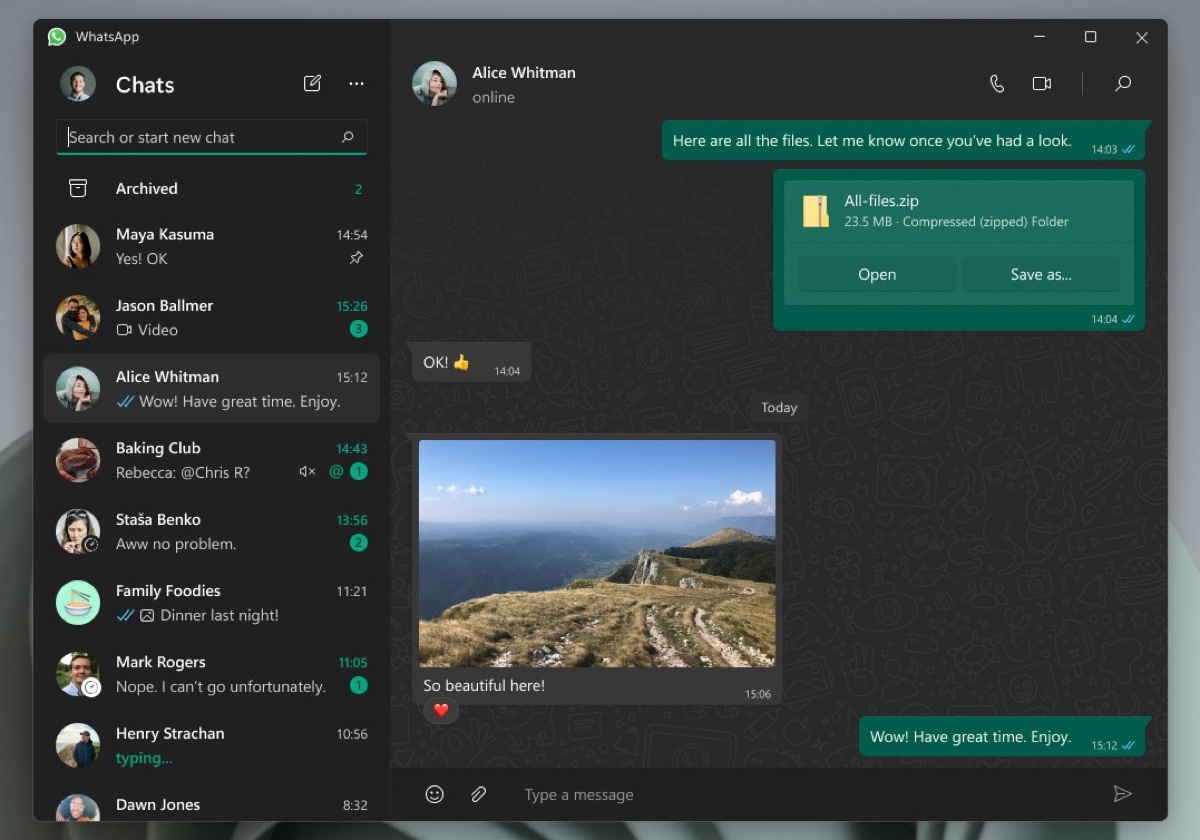Toggle mute off for the Baking Club chat
The image size is (1200, 840).
(307, 471)
